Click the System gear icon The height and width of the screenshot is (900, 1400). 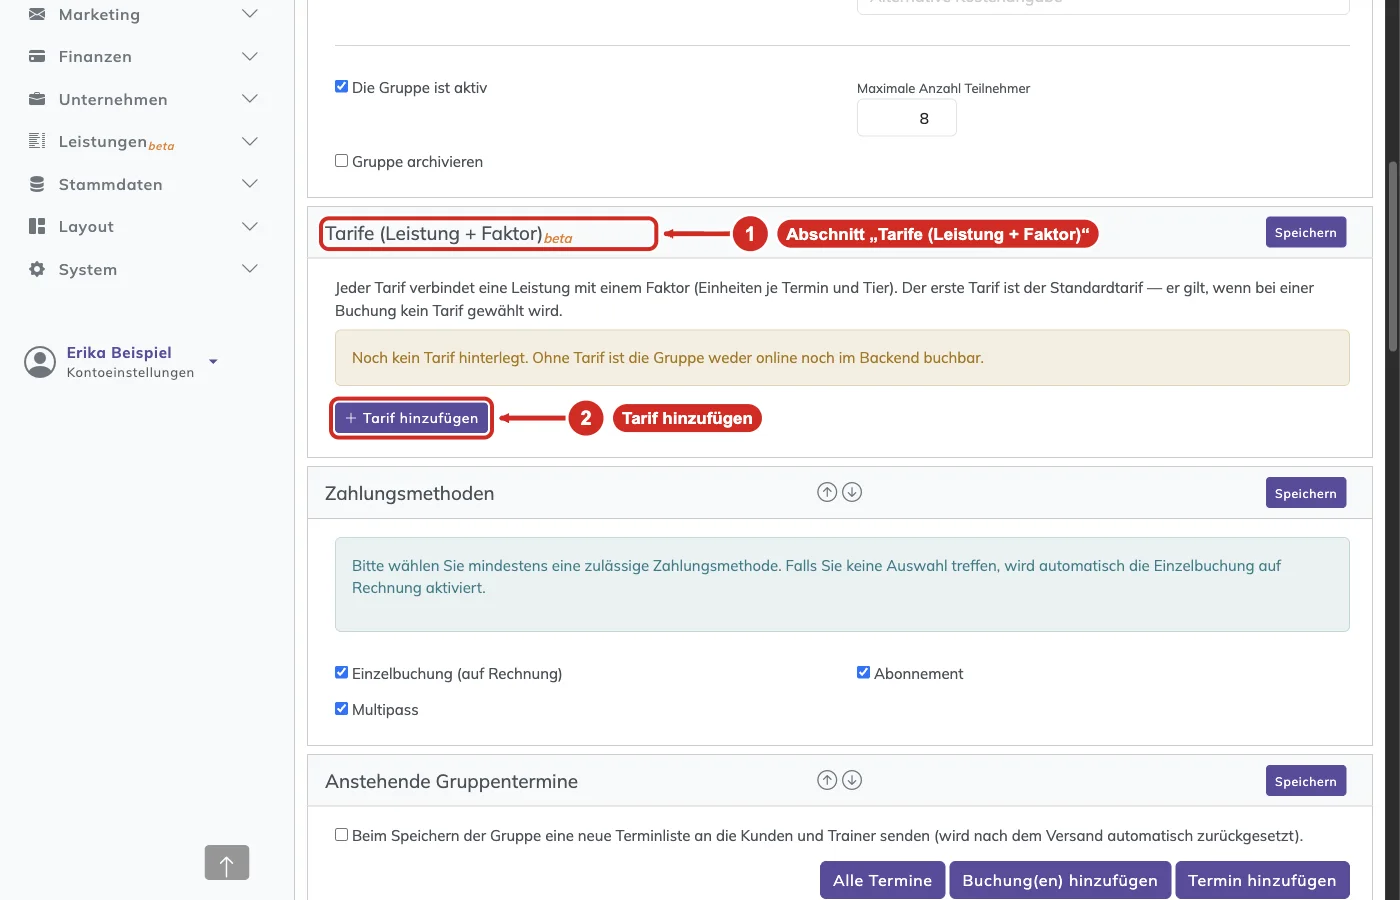tap(37, 269)
